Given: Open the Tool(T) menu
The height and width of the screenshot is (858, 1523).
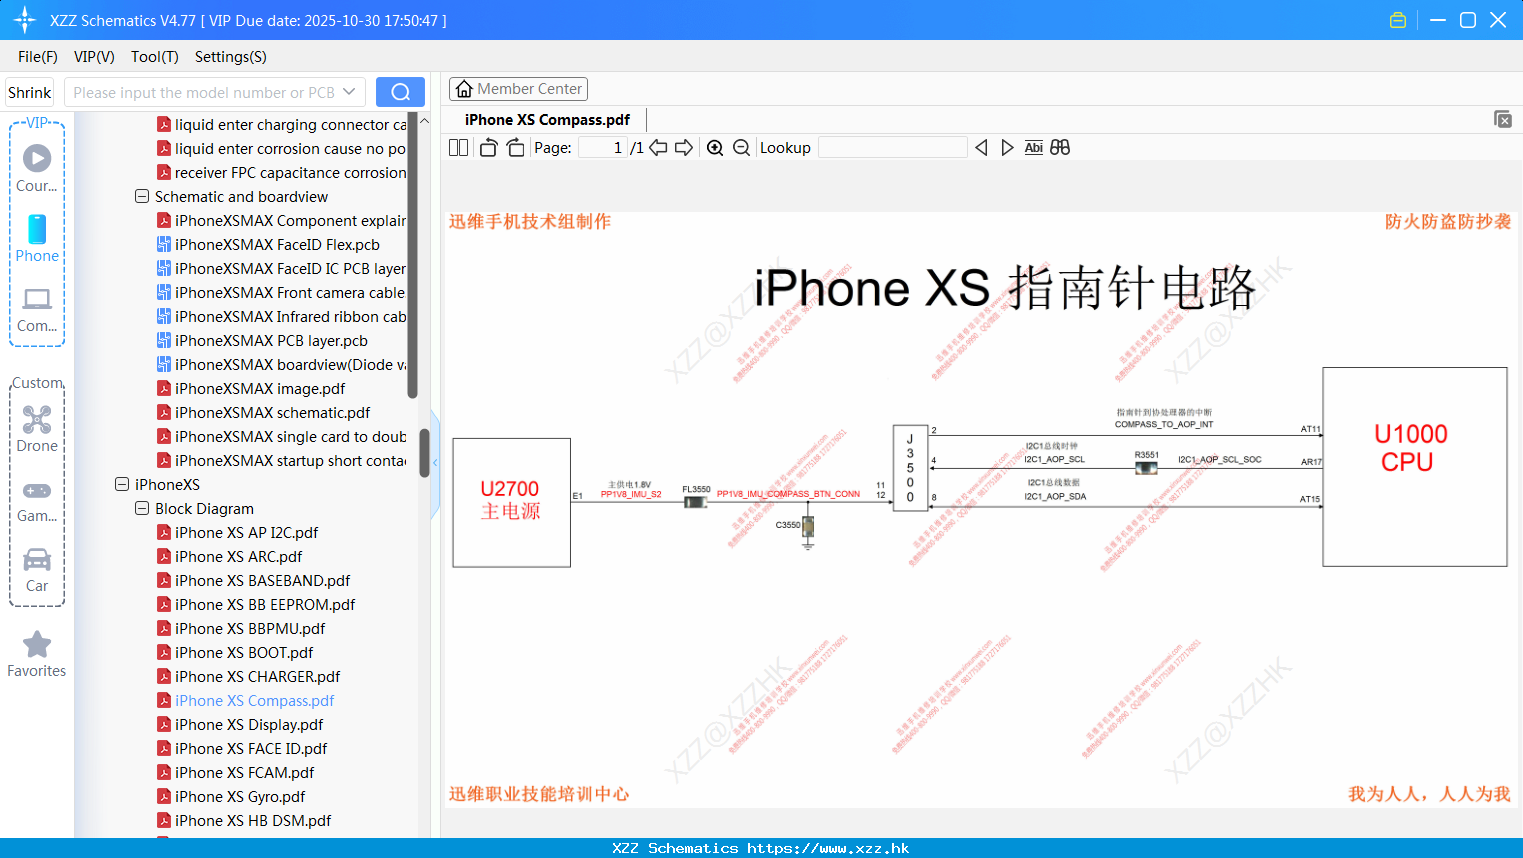Looking at the screenshot, I should (155, 57).
